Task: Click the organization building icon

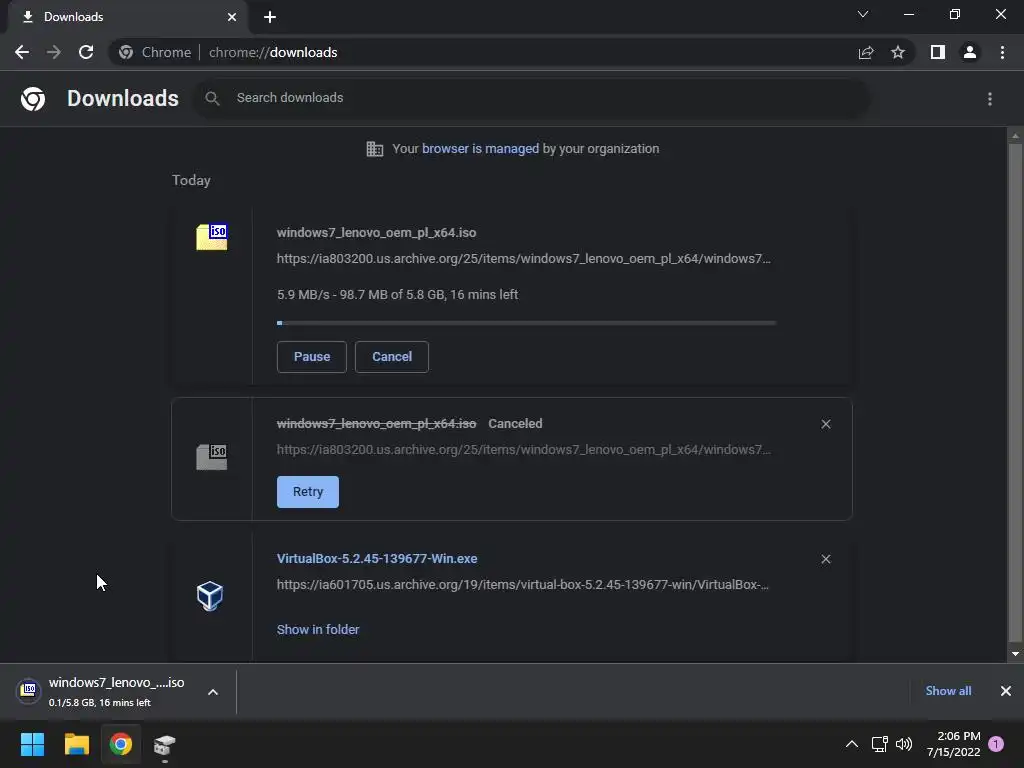Action: click(375, 149)
